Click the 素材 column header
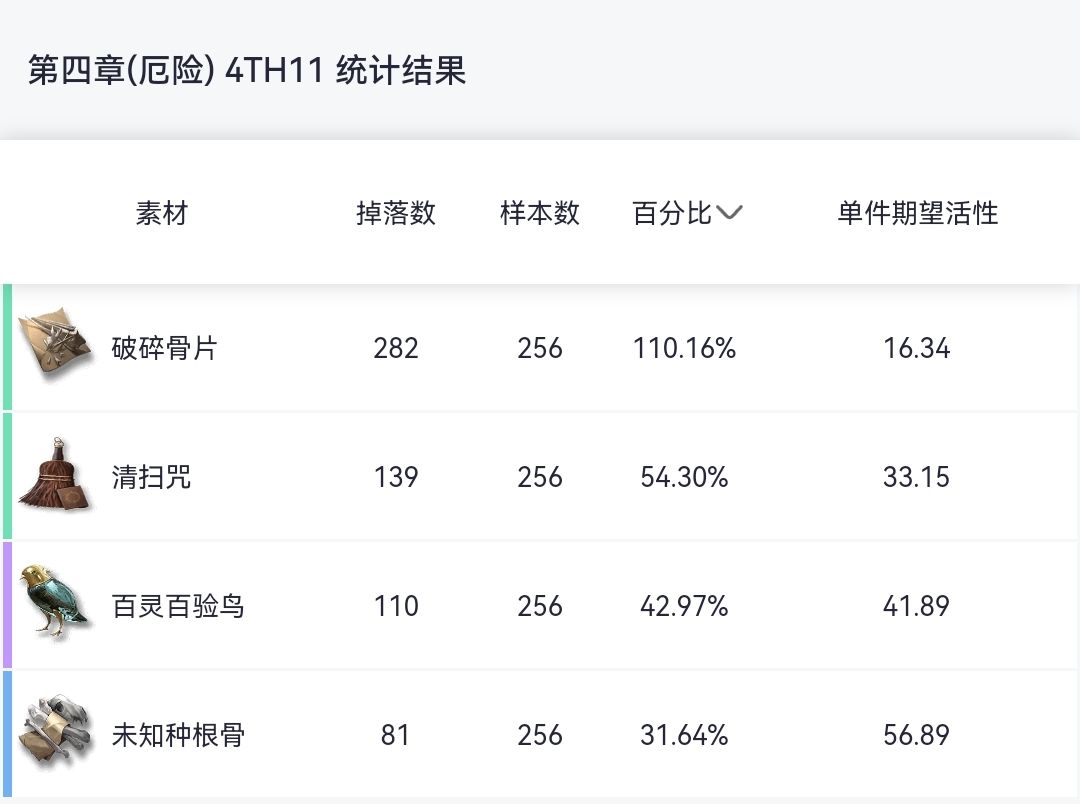The image size is (1080, 804). pyautogui.click(x=162, y=213)
